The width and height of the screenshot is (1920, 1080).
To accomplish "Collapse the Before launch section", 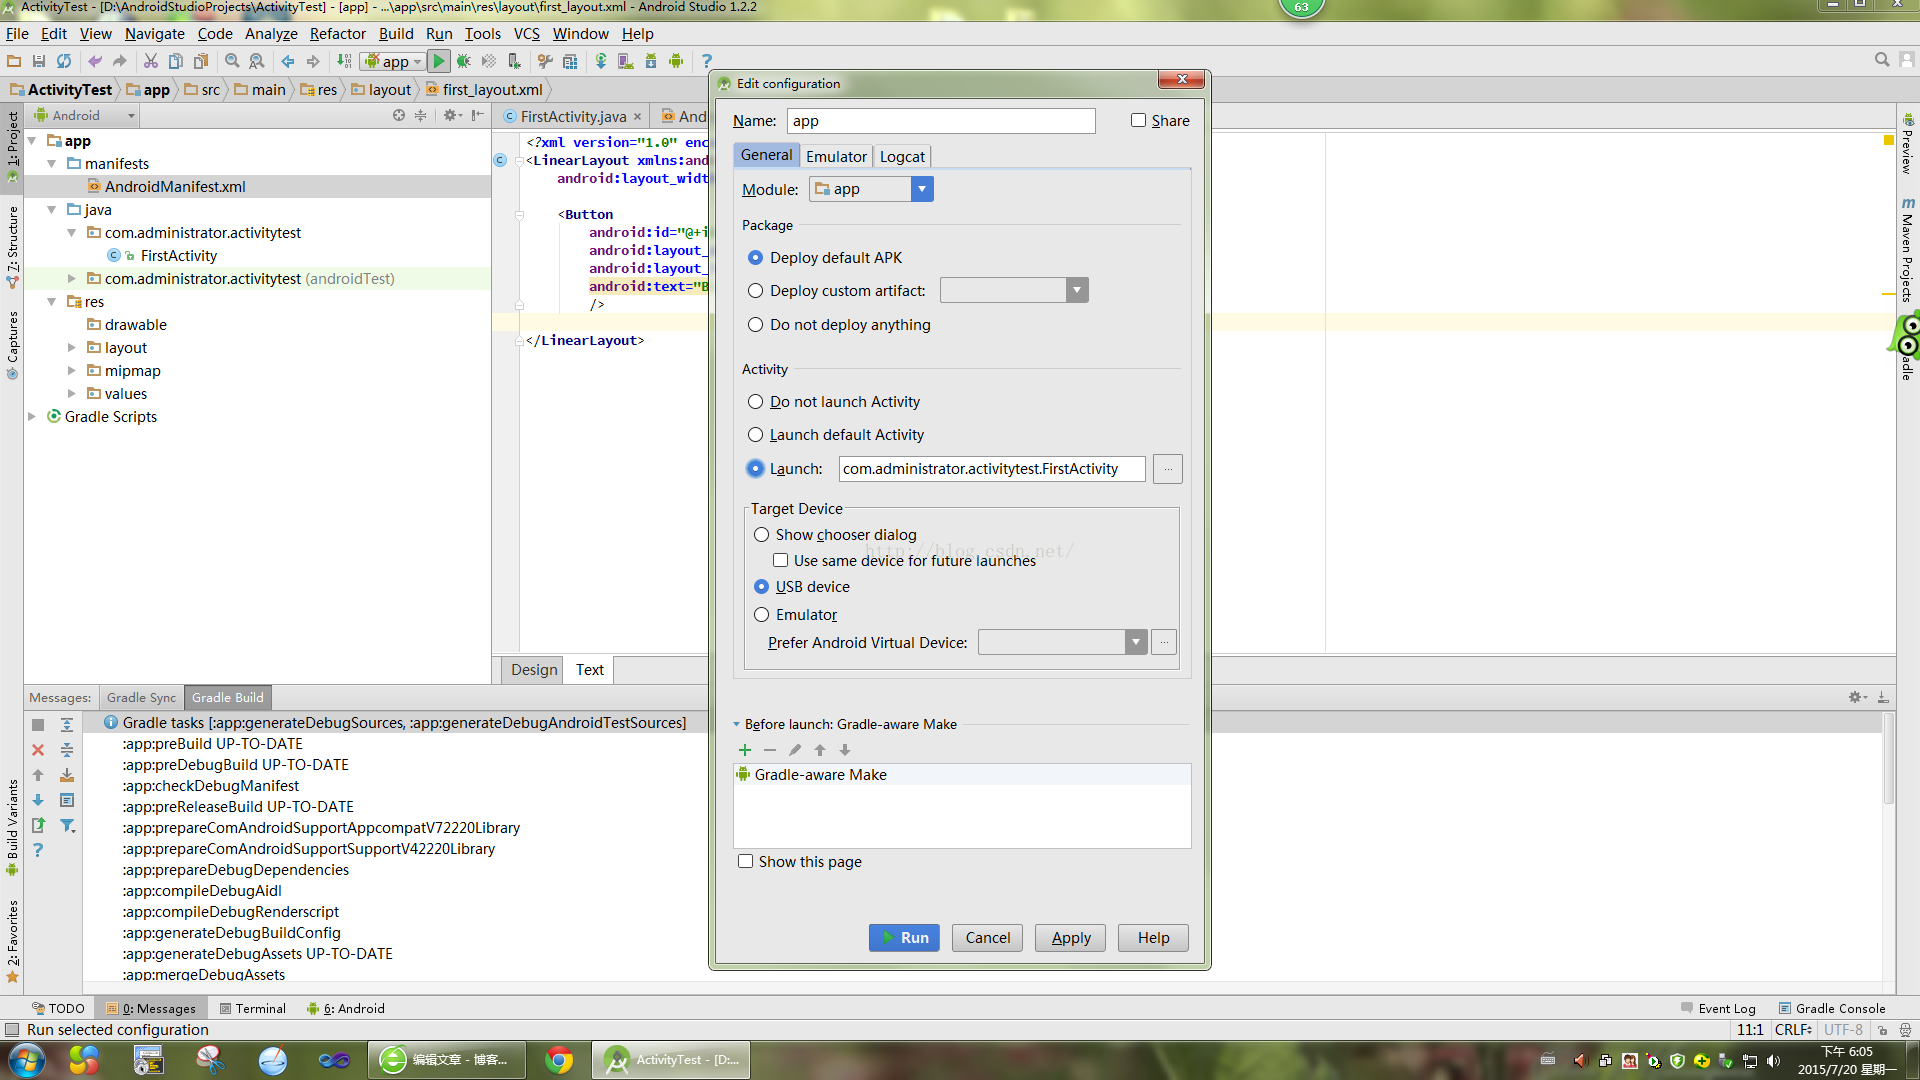I will (737, 725).
